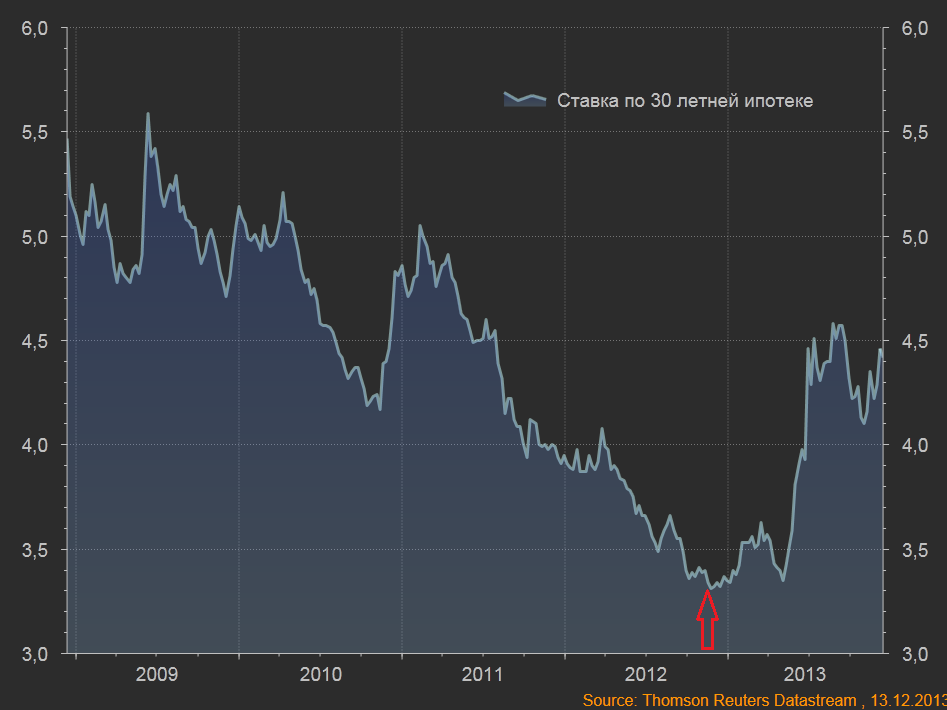Click right axis value 4,0
Screen dimensions: 947x710
tap(914, 446)
